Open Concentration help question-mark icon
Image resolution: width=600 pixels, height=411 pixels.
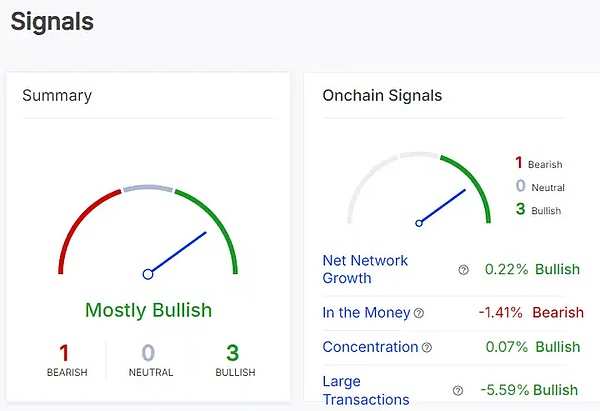pos(427,347)
